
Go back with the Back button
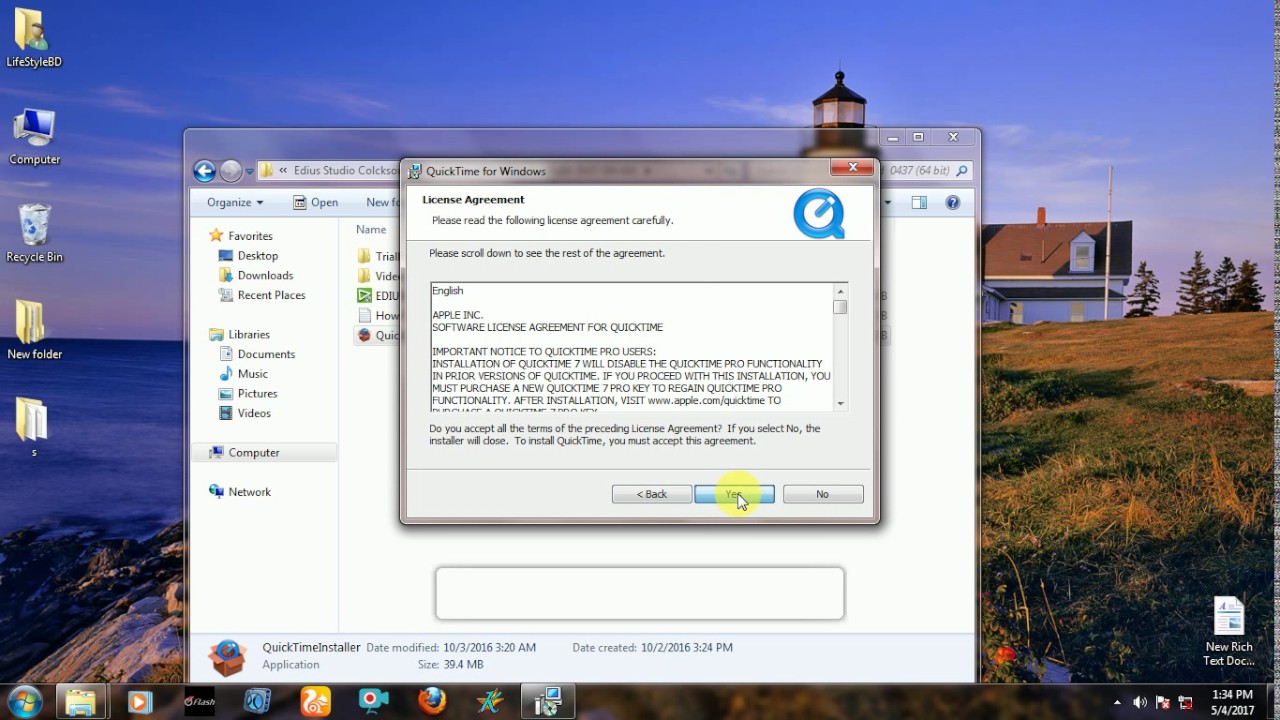coord(652,494)
